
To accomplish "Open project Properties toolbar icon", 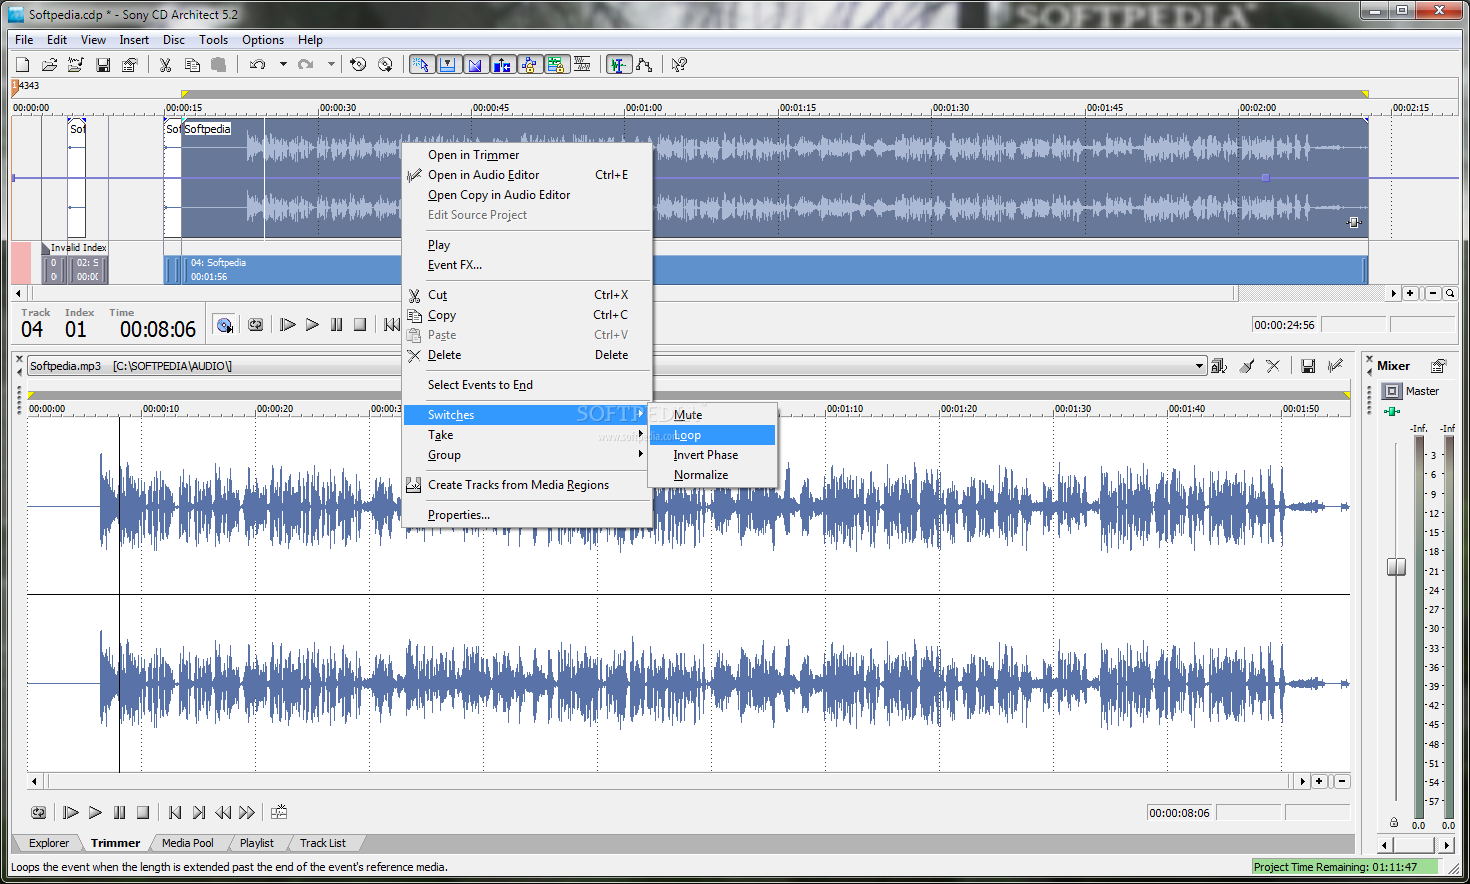I will [129, 65].
